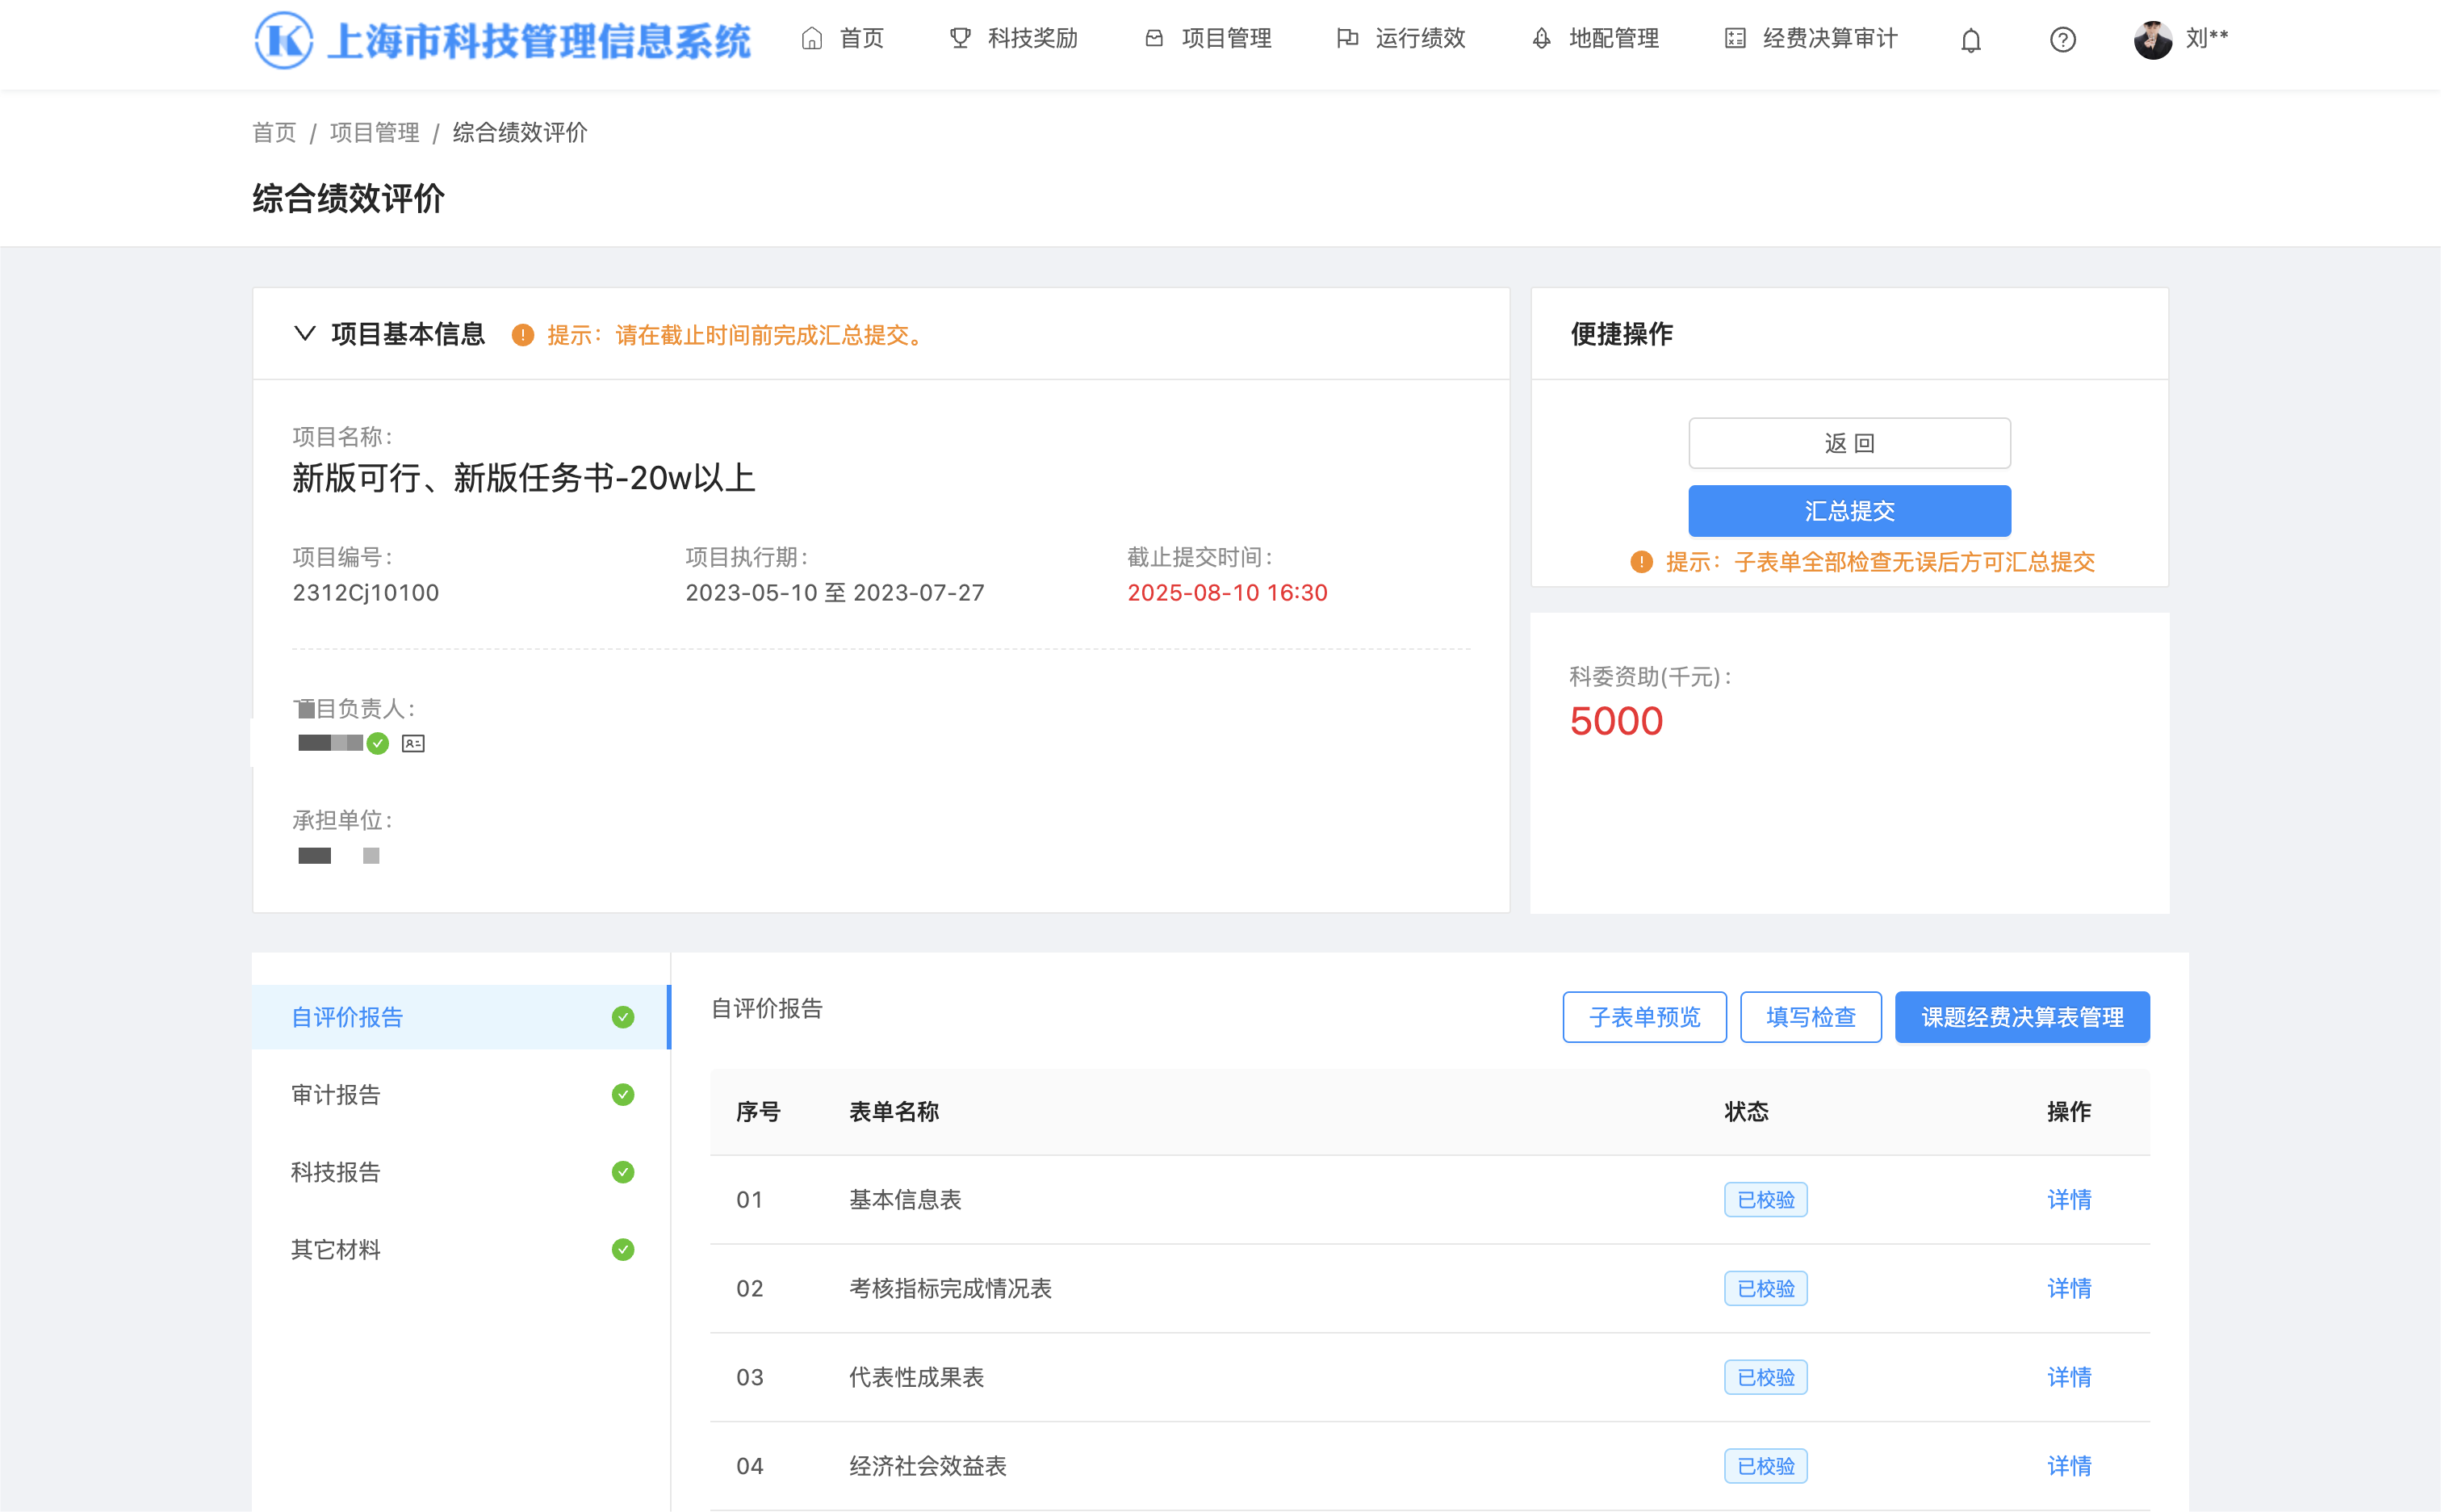Click the 代表性成果表 row name
2441x1512 pixels.
coord(916,1378)
